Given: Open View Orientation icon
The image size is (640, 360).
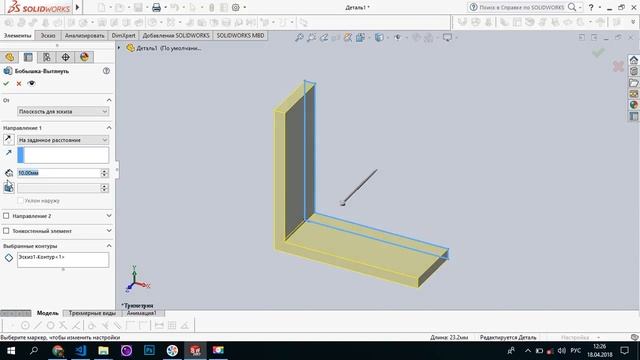Looking at the screenshot, I should (x=360, y=38).
